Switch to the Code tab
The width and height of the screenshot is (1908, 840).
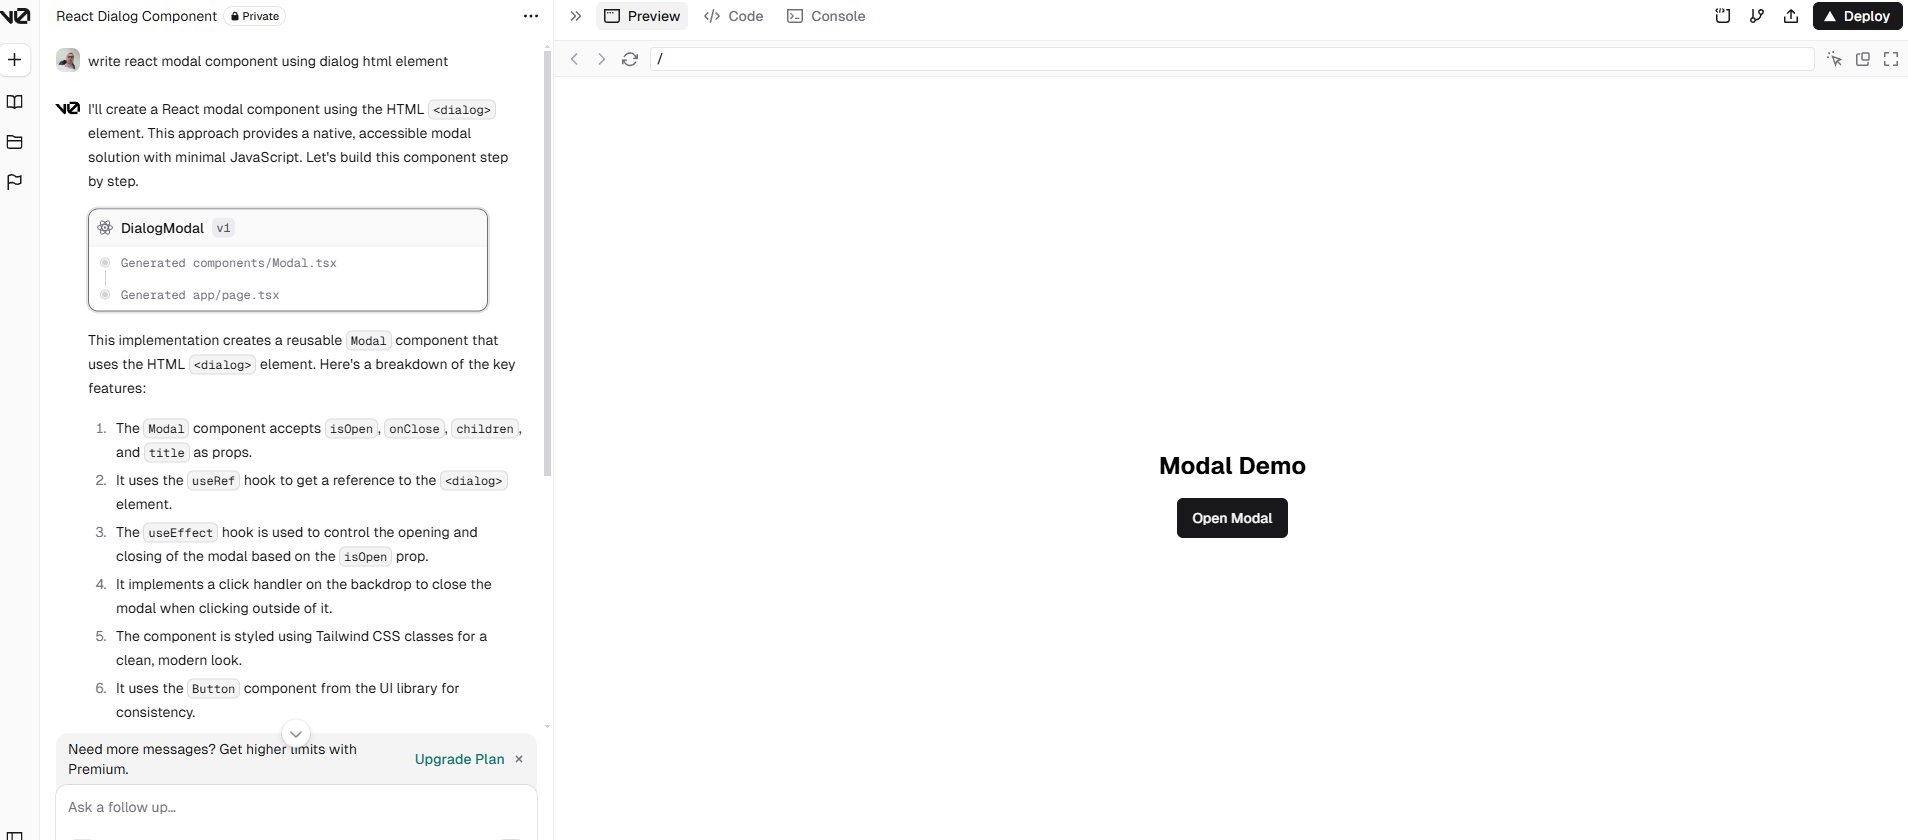[x=734, y=16]
